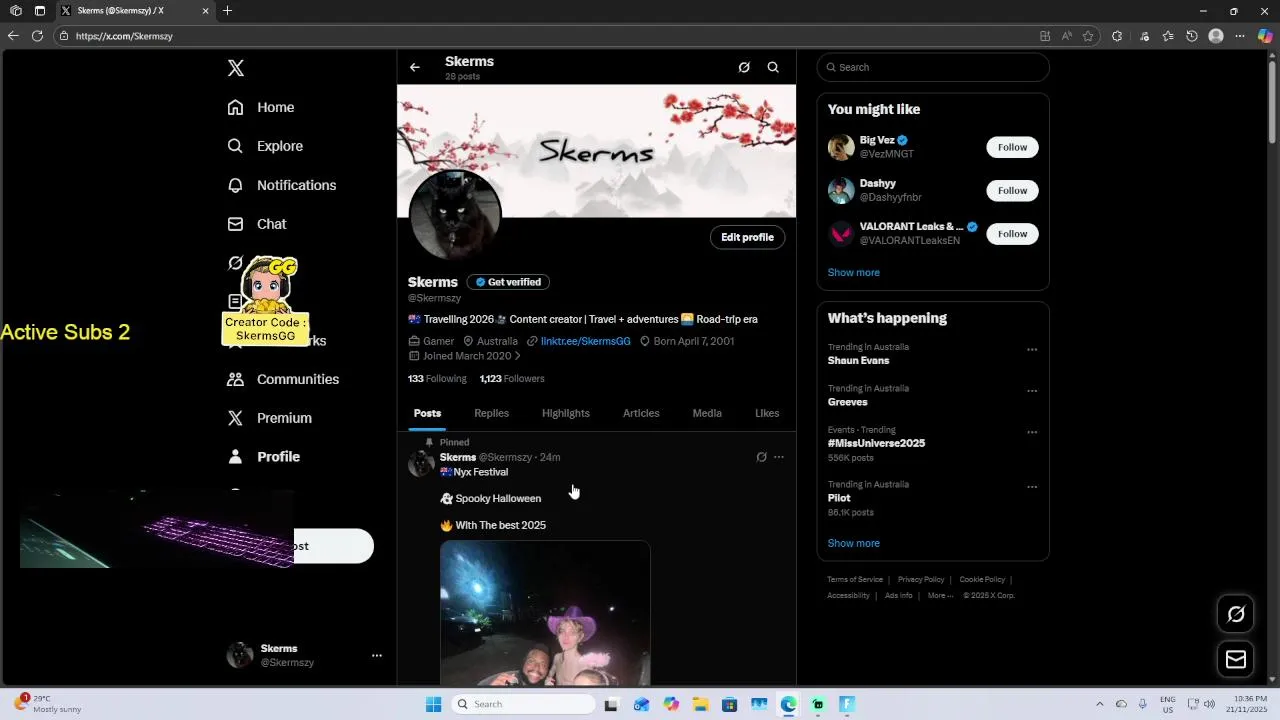Open the account switcher ellipsis menu

point(377,656)
